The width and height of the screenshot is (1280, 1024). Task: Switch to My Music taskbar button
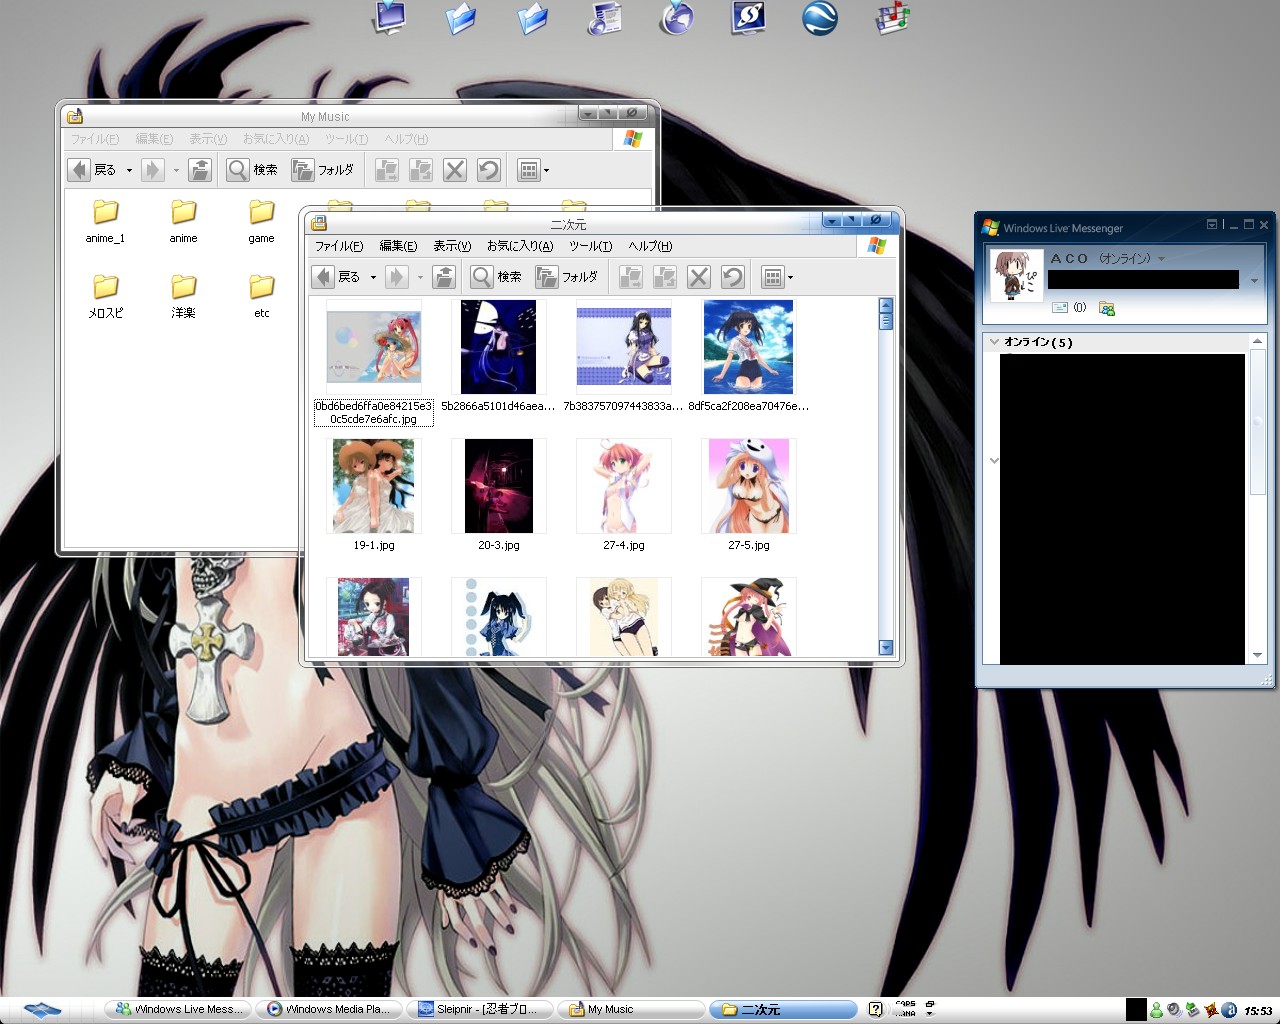coord(630,1009)
